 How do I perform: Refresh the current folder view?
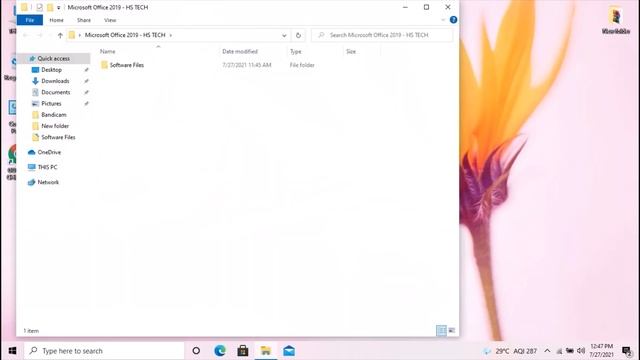(298, 36)
